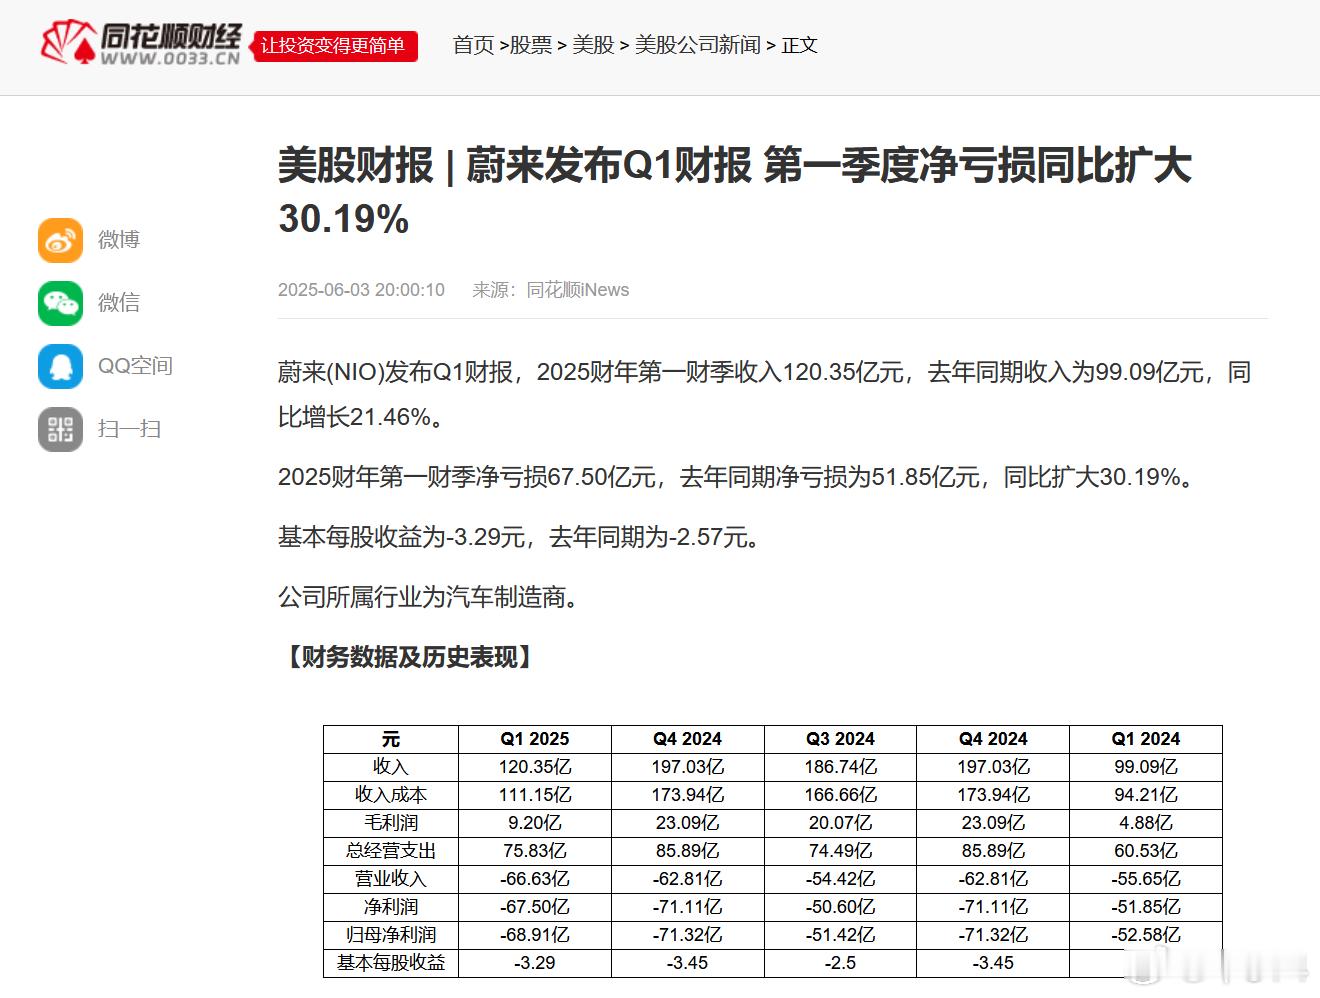Open 股票 breadcrumb link
This screenshot has height=998, width=1320.
click(531, 45)
